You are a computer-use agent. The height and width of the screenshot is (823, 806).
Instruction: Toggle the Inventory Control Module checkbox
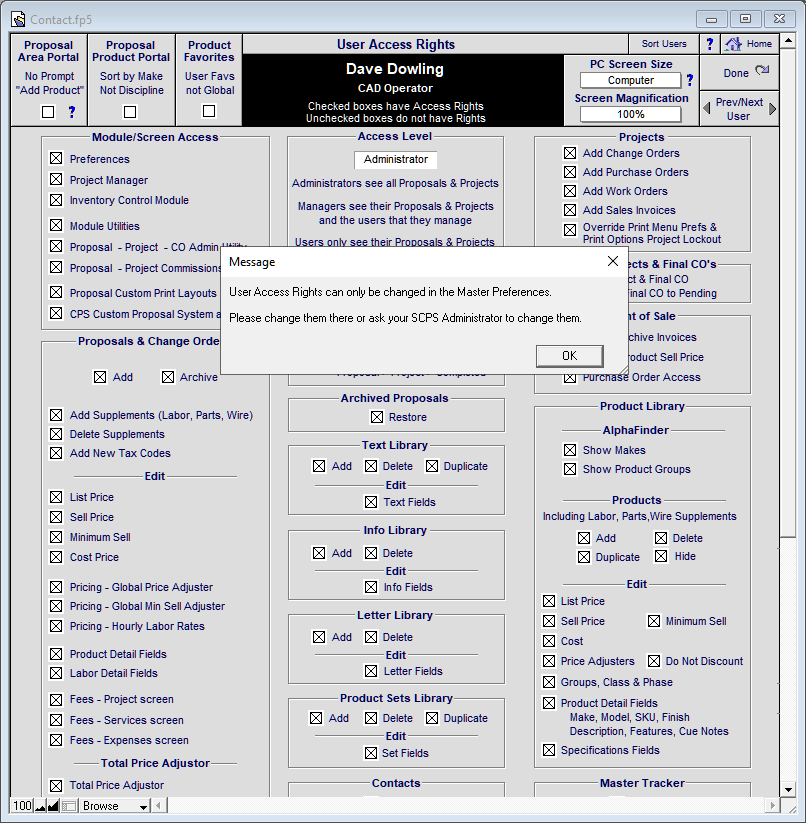[x=56, y=200]
